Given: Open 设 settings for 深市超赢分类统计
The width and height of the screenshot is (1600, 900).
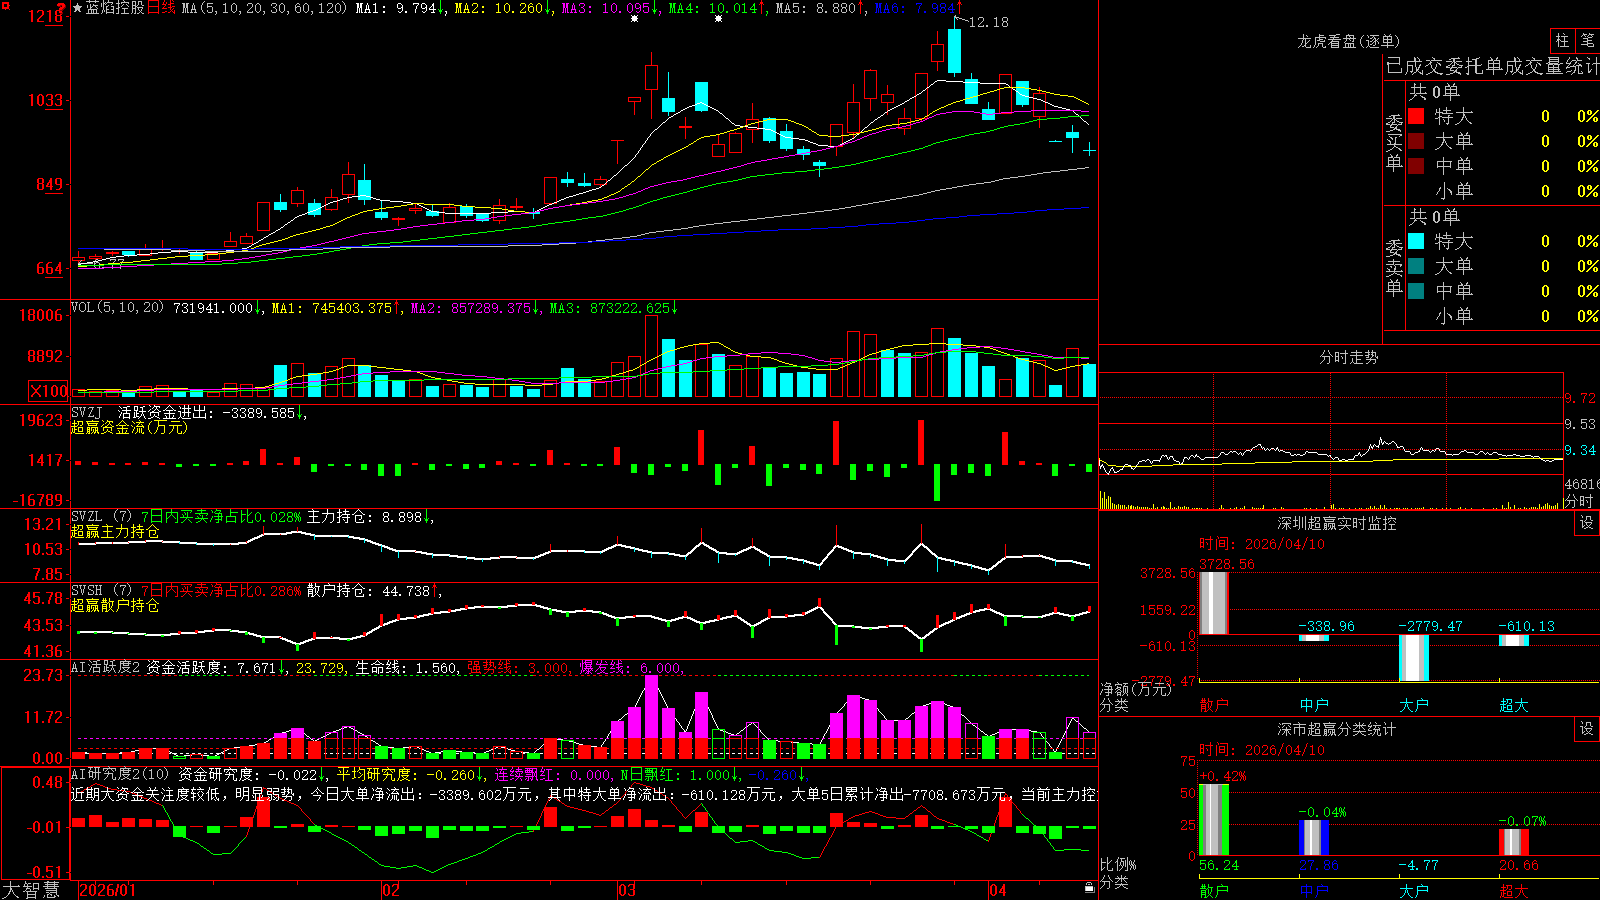Looking at the screenshot, I should click(1587, 729).
